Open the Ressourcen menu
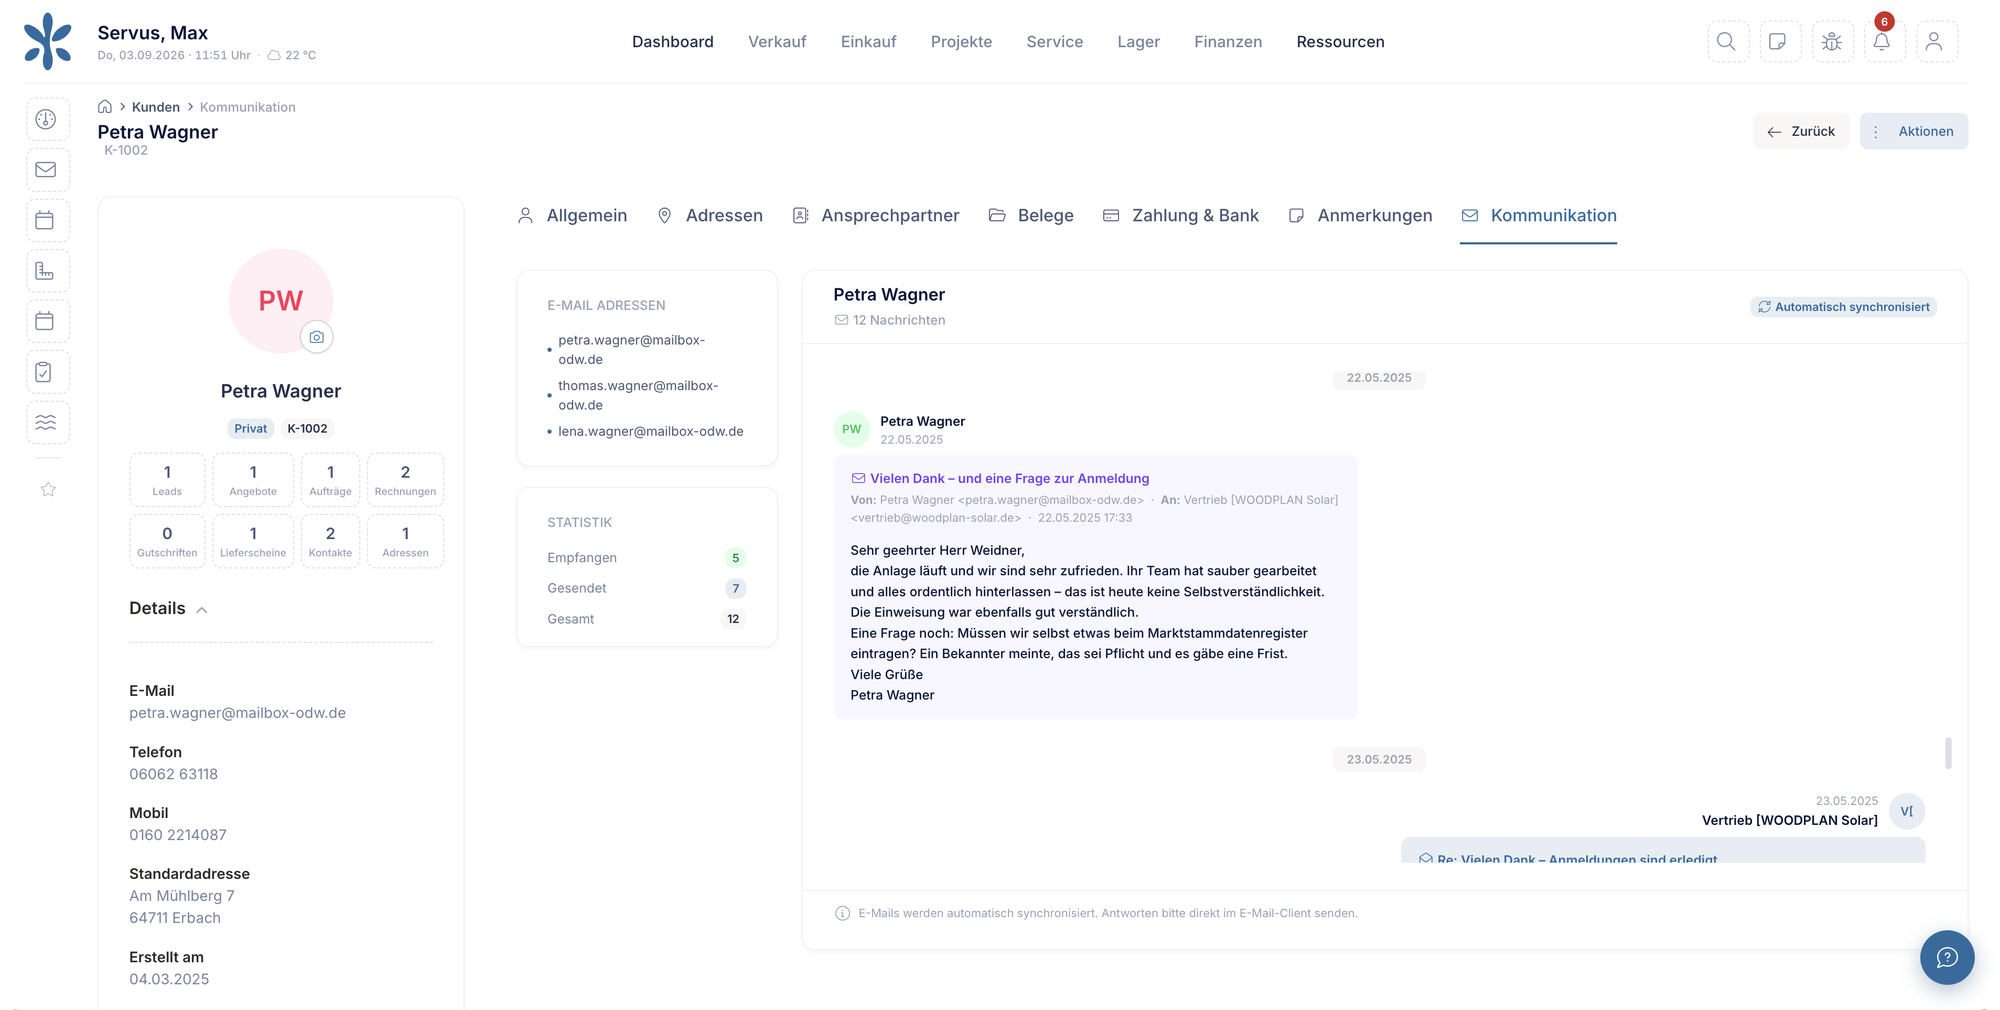Viewport: 2000px width, 1010px height. coord(1340,42)
